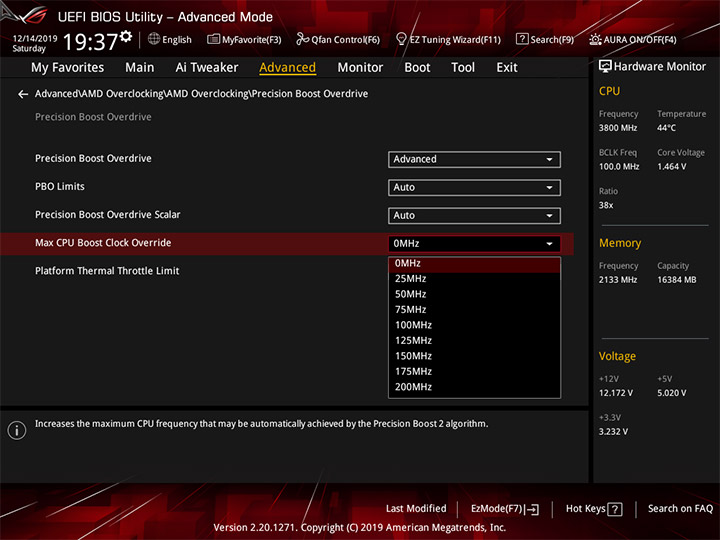Click memory capacity 16384 MB
The image size is (720, 540).
[677, 280]
